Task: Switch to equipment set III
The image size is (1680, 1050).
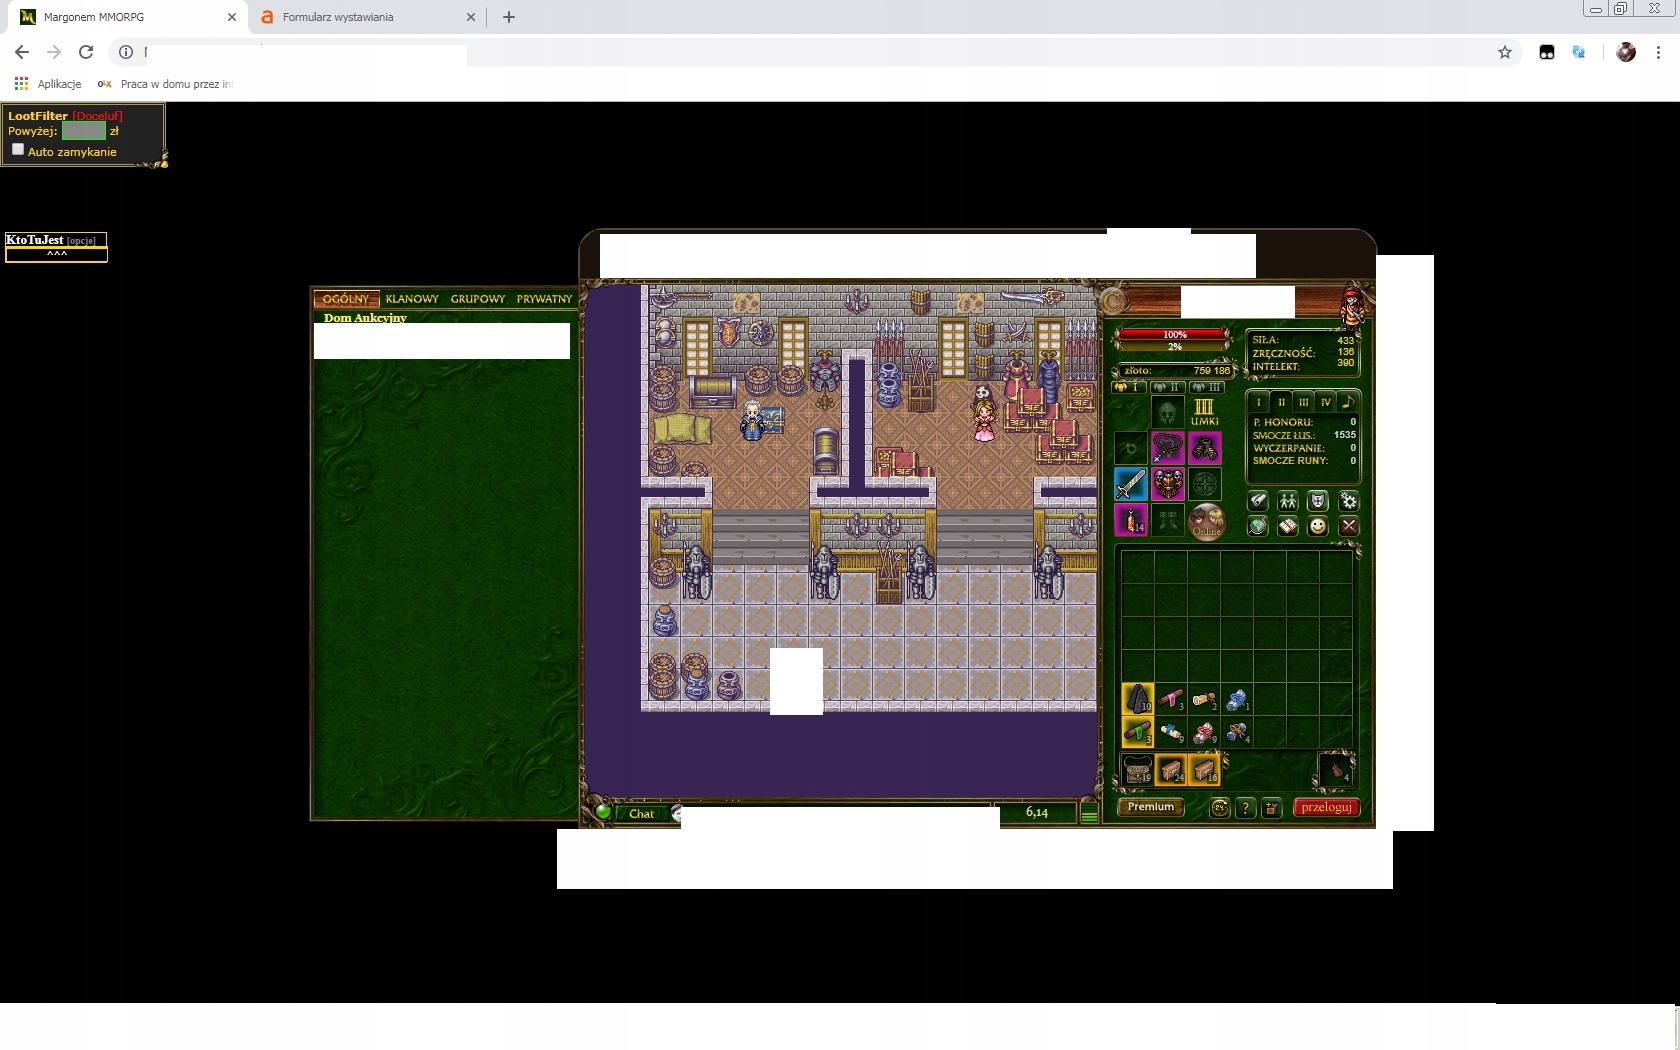Action: pyautogui.click(x=1206, y=387)
